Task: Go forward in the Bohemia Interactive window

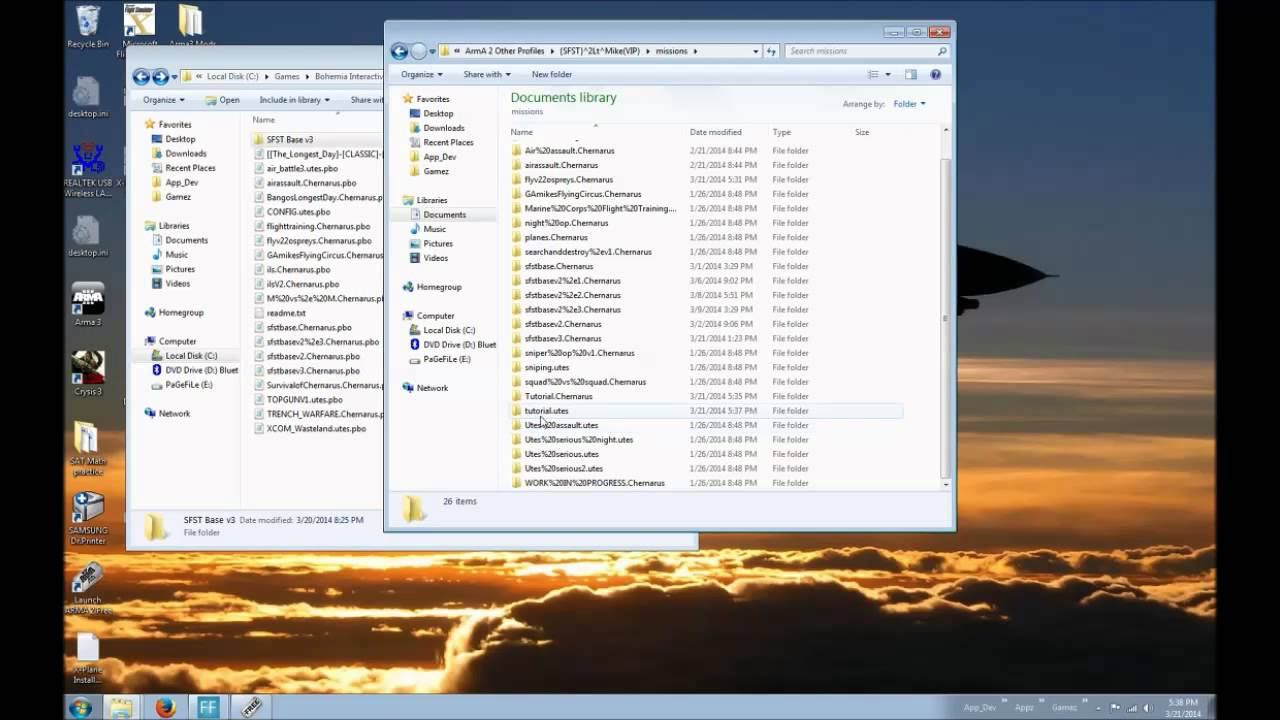Action: pos(161,77)
